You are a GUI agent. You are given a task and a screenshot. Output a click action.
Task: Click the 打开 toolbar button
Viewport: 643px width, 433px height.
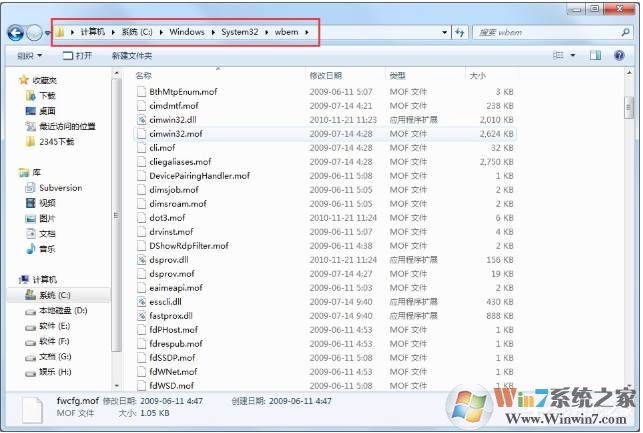click(x=77, y=55)
